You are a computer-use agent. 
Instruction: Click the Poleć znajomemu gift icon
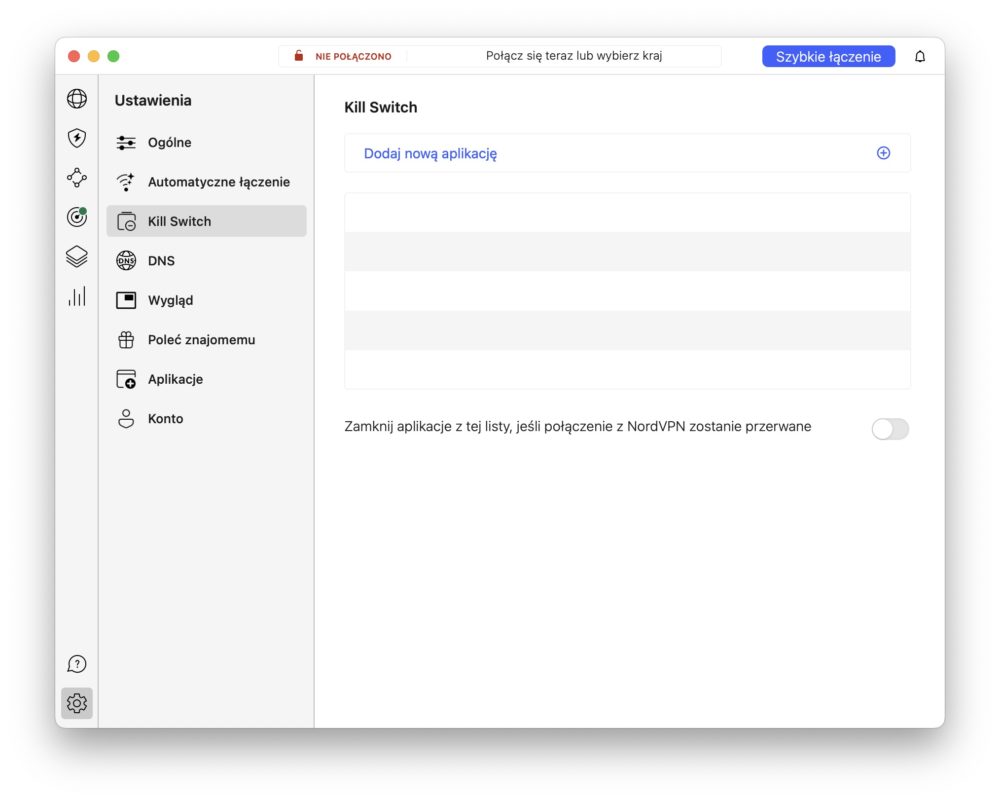(x=126, y=340)
